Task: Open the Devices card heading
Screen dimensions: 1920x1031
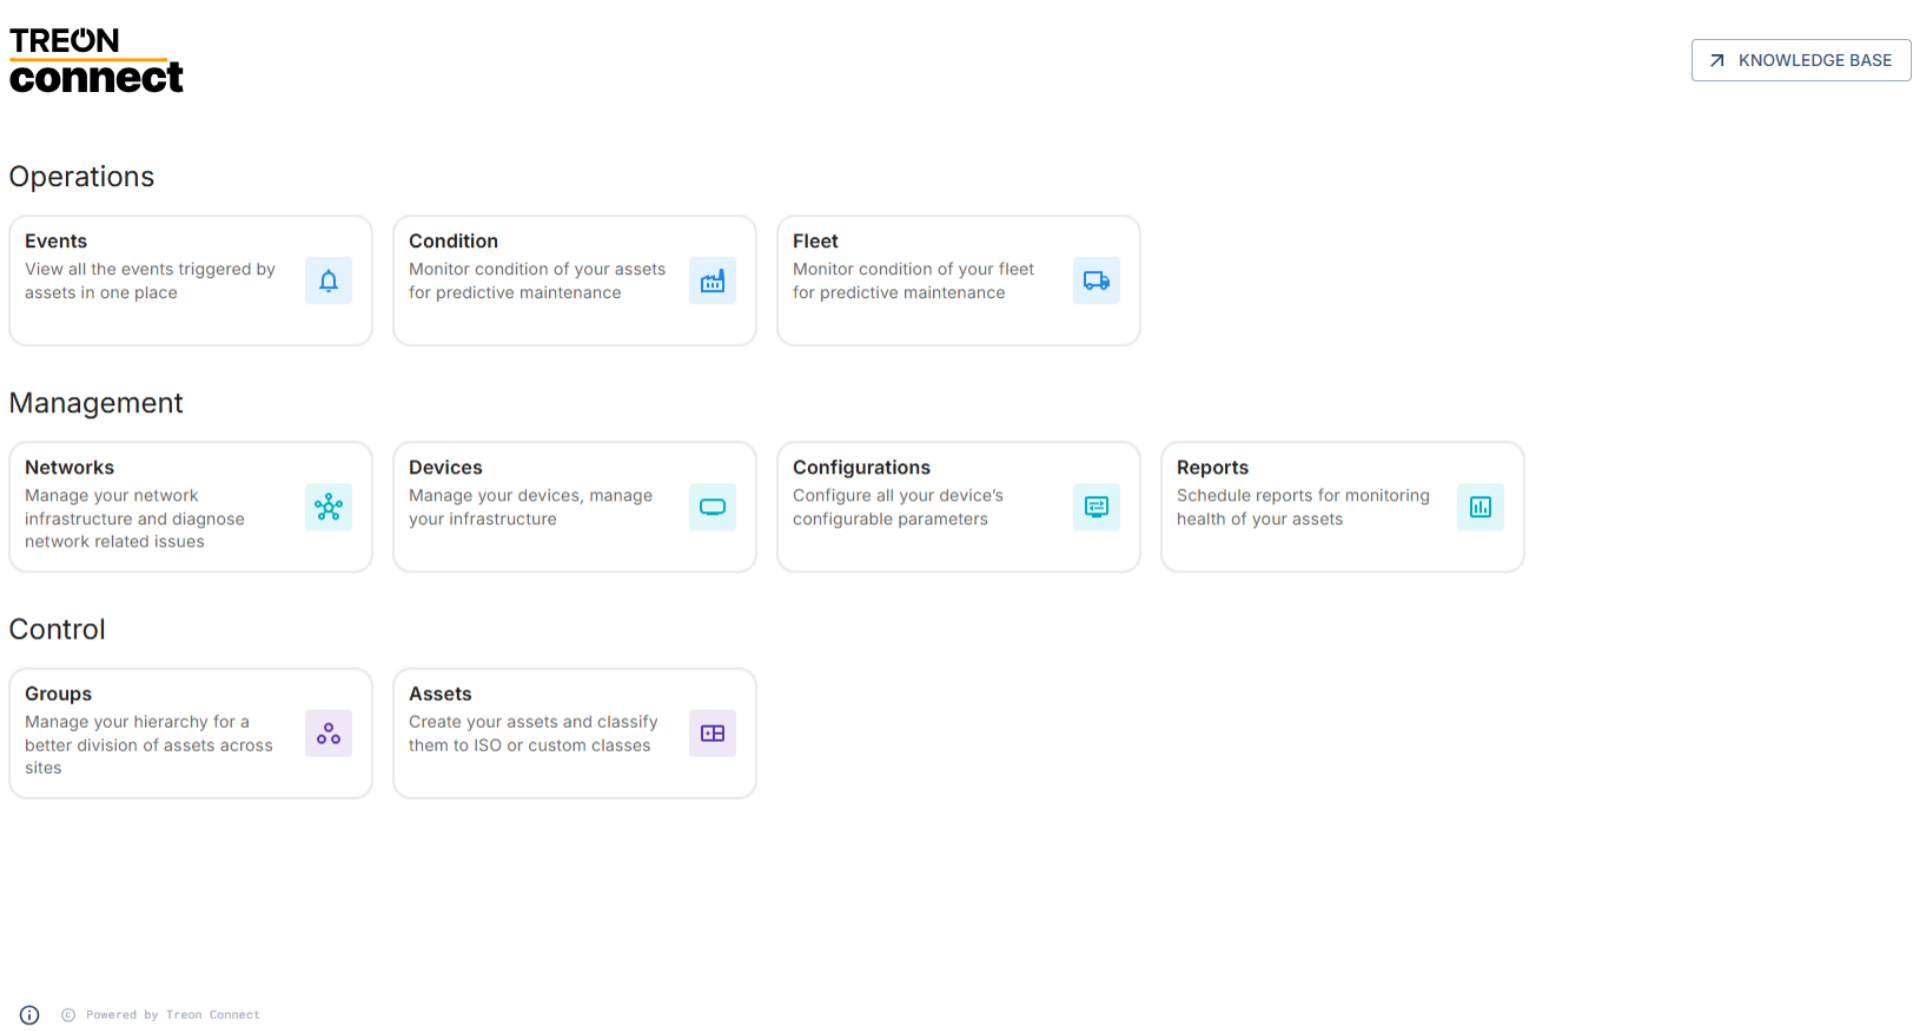Action: (445, 467)
